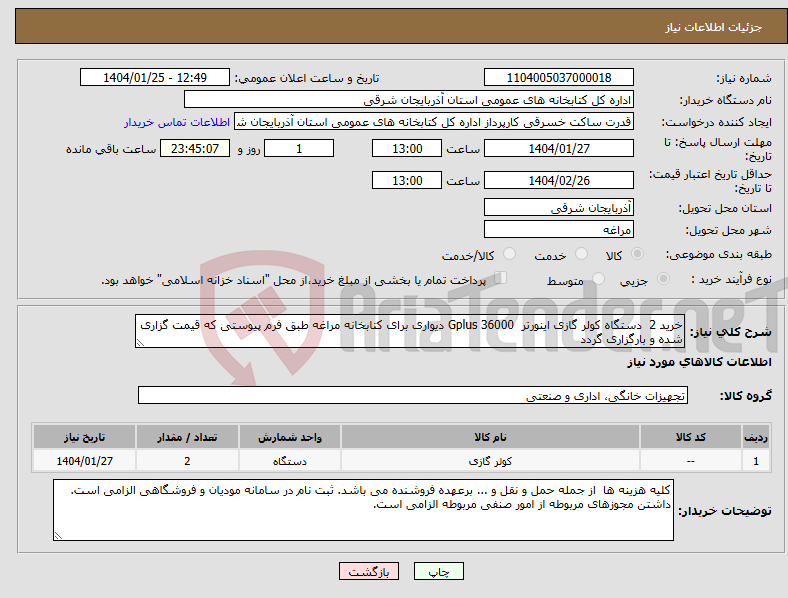Click the چاپ (print) button
Image resolution: width=788 pixels, height=598 pixels.
click(x=438, y=571)
